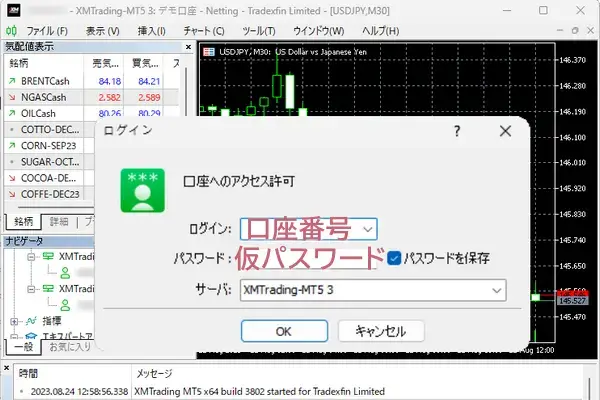Image resolution: width=600 pixels, height=400 pixels.
Task: Click the first account user icon in Navigator
Action: click(x=65, y=273)
